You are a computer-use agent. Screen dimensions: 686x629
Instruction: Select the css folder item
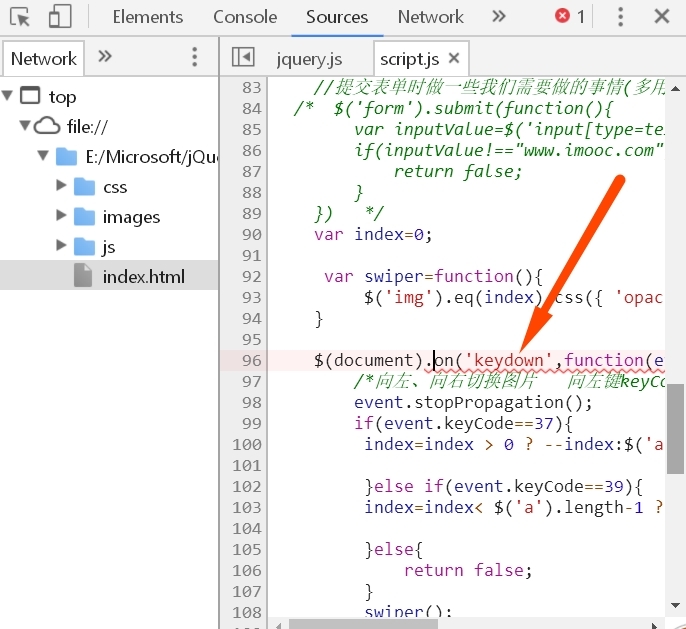[x=115, y=187]
